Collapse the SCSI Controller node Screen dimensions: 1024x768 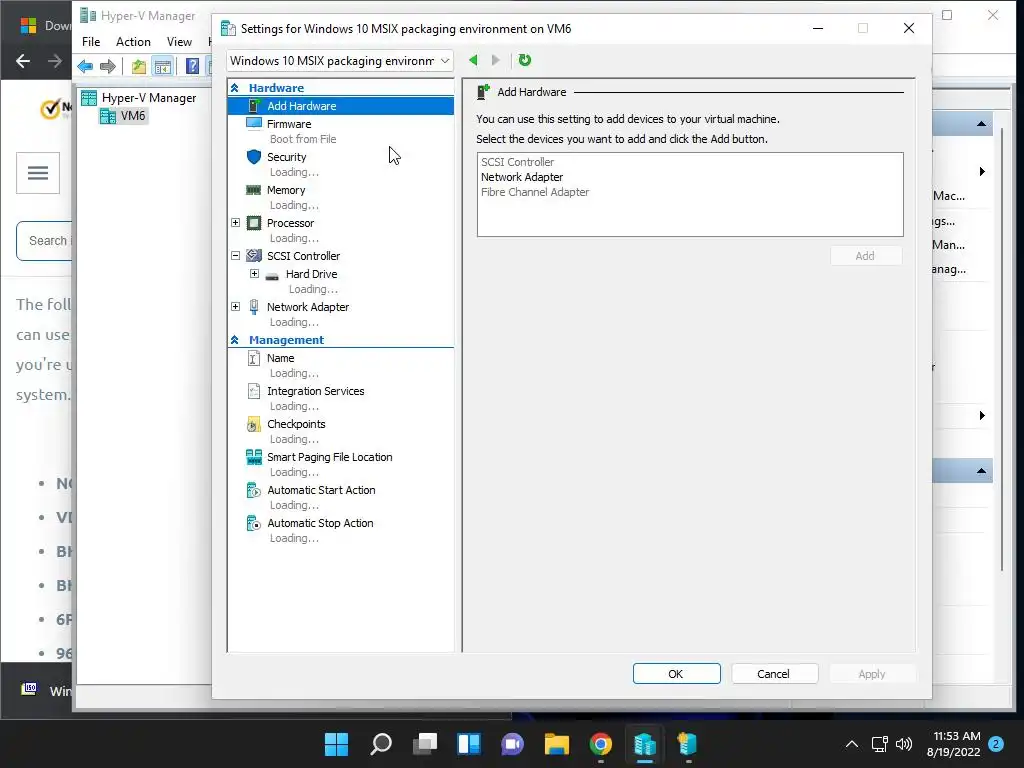pos(236,256)
